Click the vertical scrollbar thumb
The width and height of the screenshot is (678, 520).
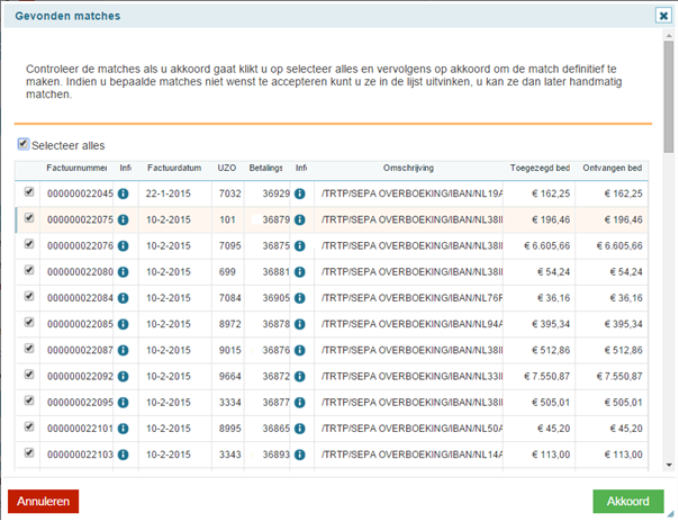tap(669, 97)
